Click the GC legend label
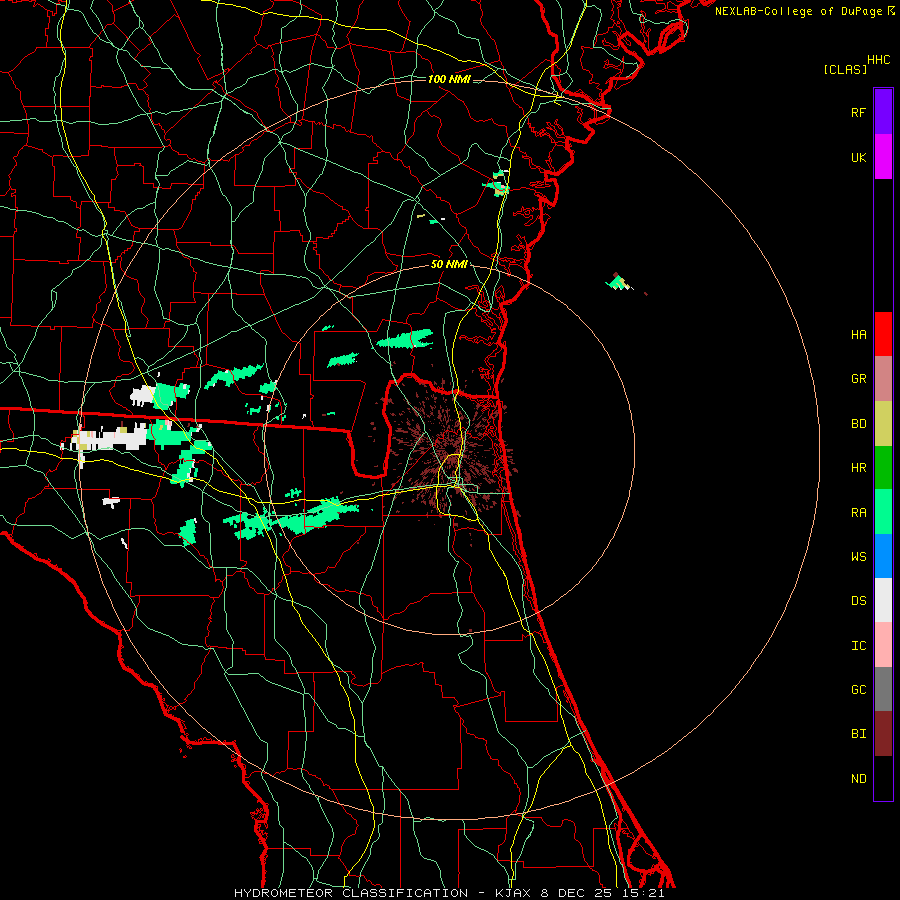 858,690
